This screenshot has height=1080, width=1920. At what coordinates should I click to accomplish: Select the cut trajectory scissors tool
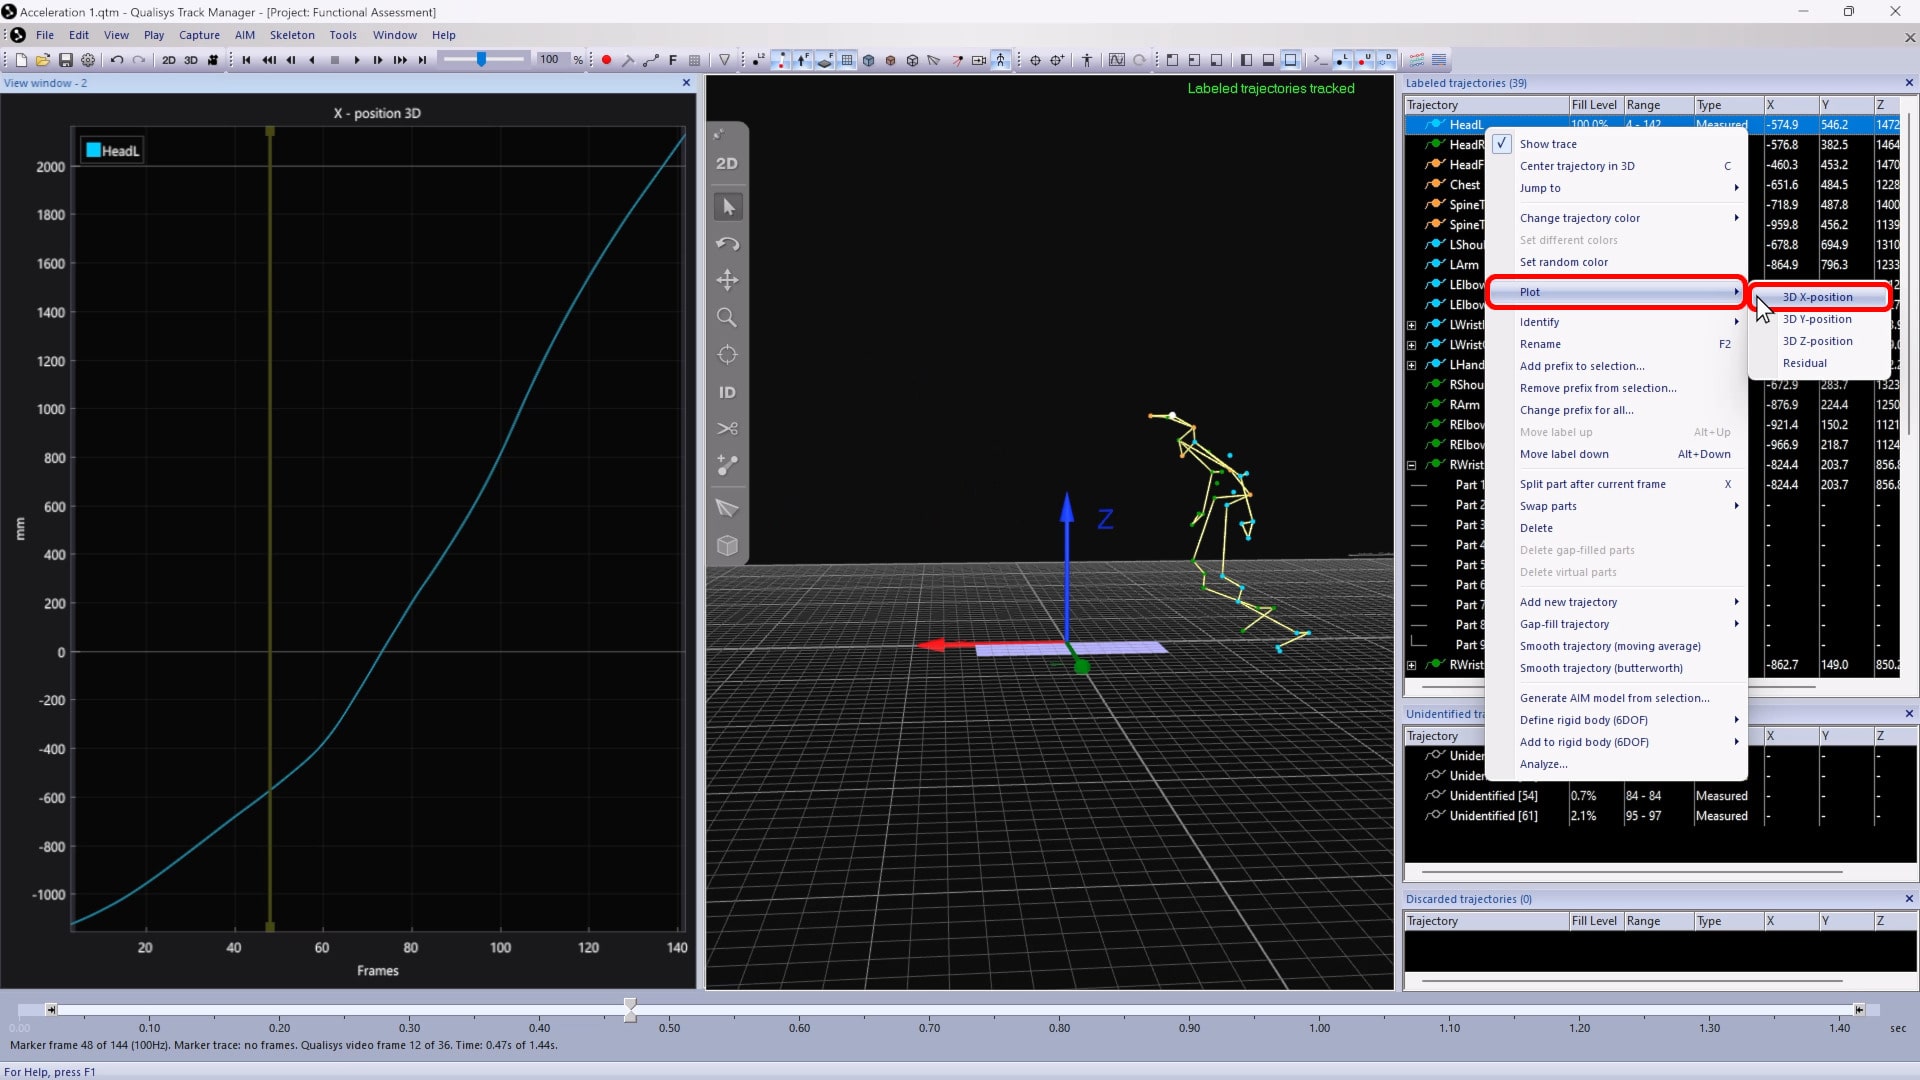727,429
